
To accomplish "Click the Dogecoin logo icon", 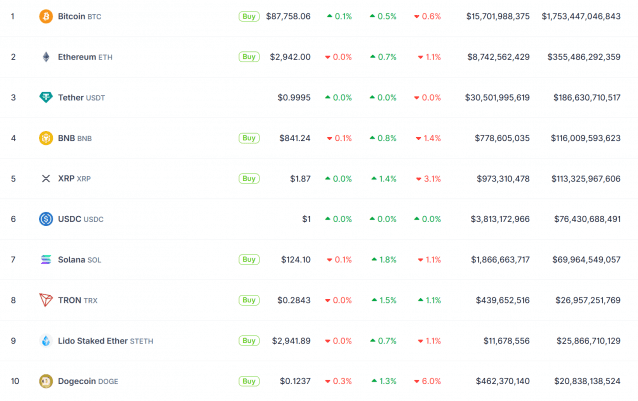I will (x=45, y=381).
